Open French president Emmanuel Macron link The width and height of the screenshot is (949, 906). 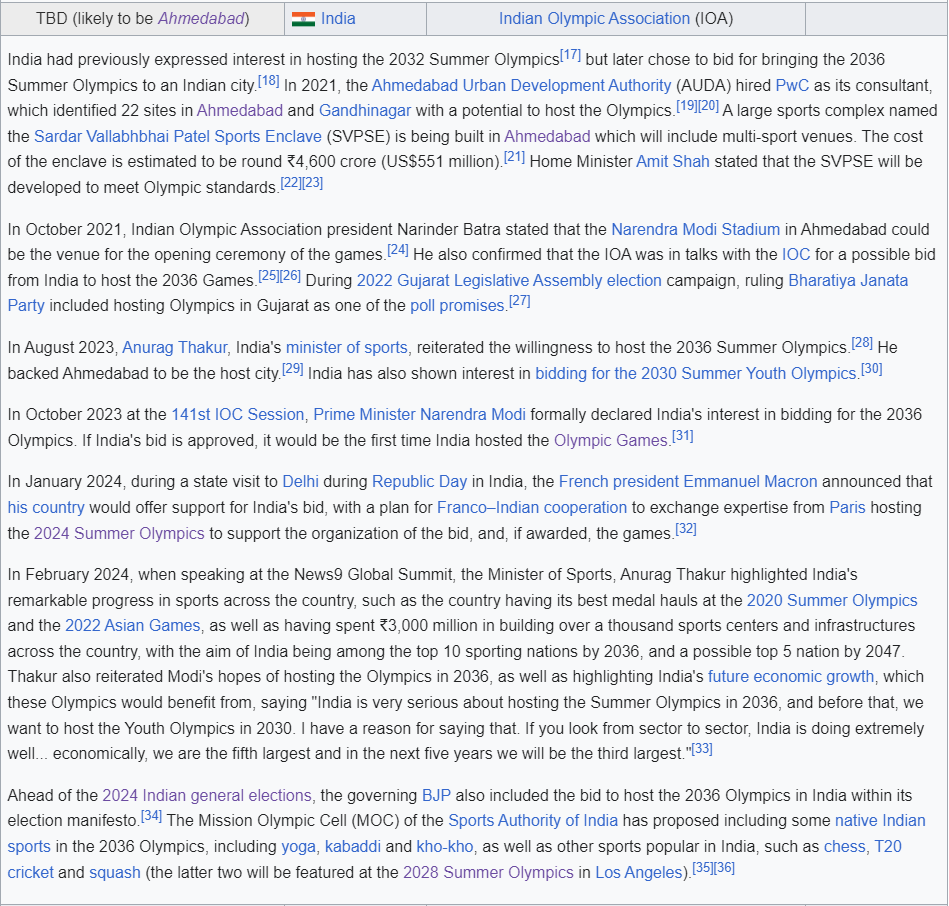(688, 482)
